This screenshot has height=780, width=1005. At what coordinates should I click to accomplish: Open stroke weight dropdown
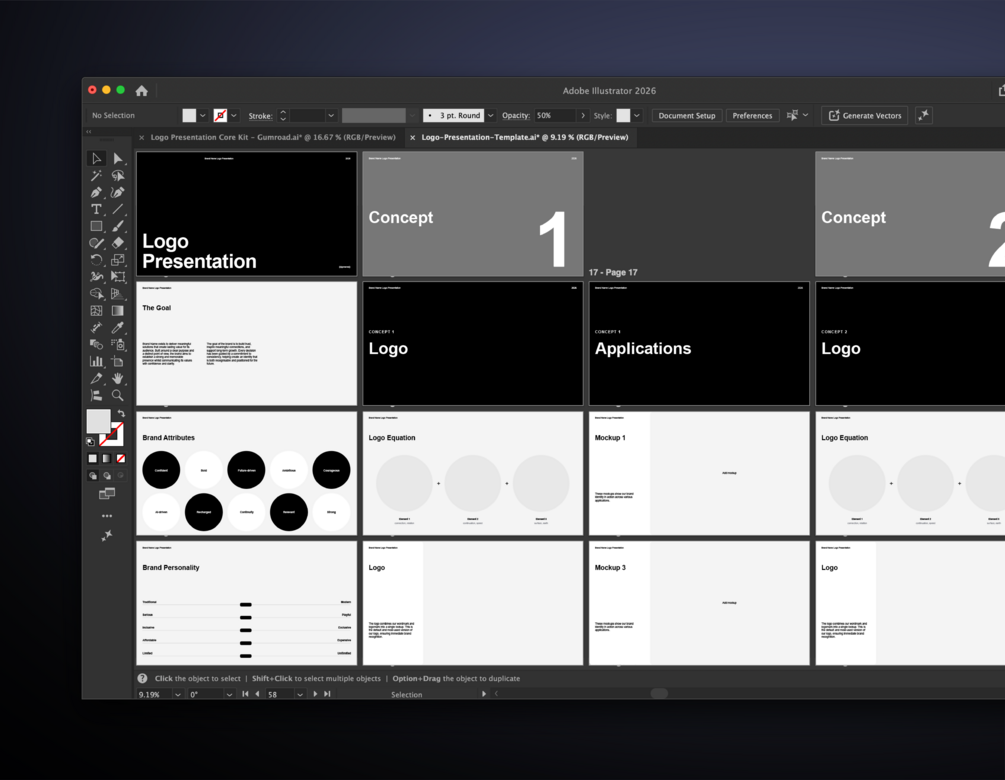[331, 115]
